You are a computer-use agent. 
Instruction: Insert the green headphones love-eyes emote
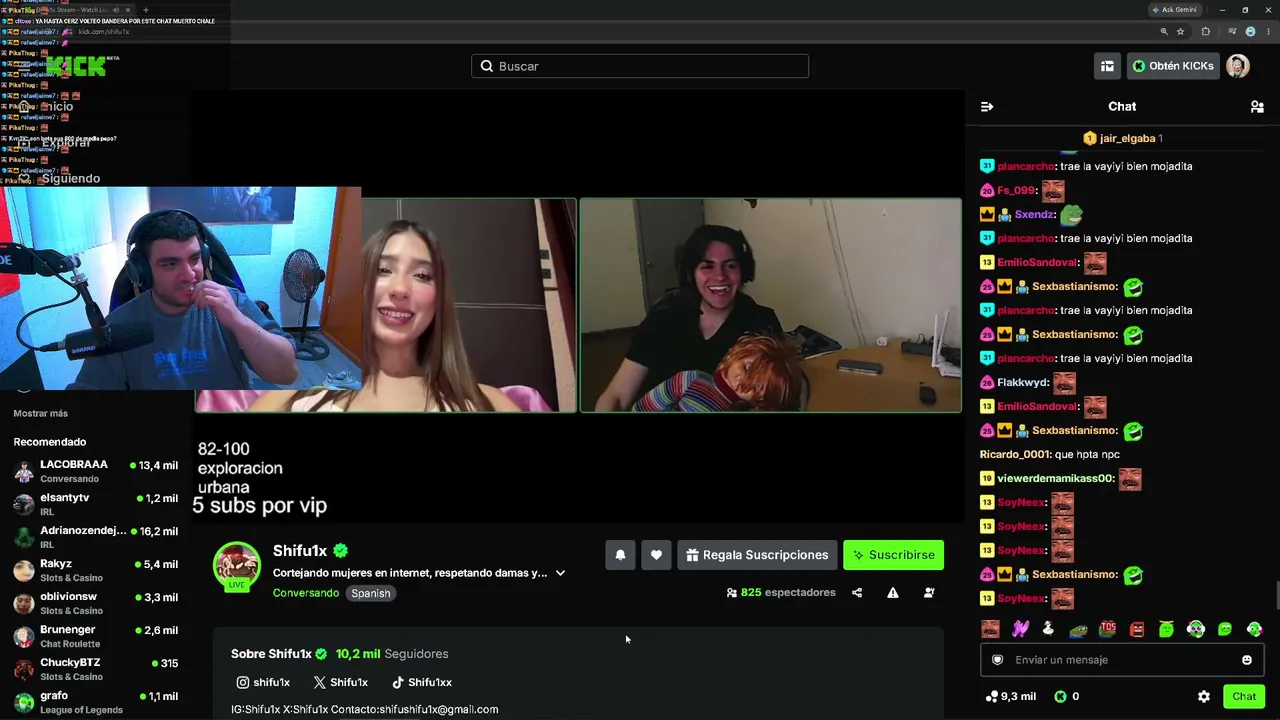click(1196, 629)
